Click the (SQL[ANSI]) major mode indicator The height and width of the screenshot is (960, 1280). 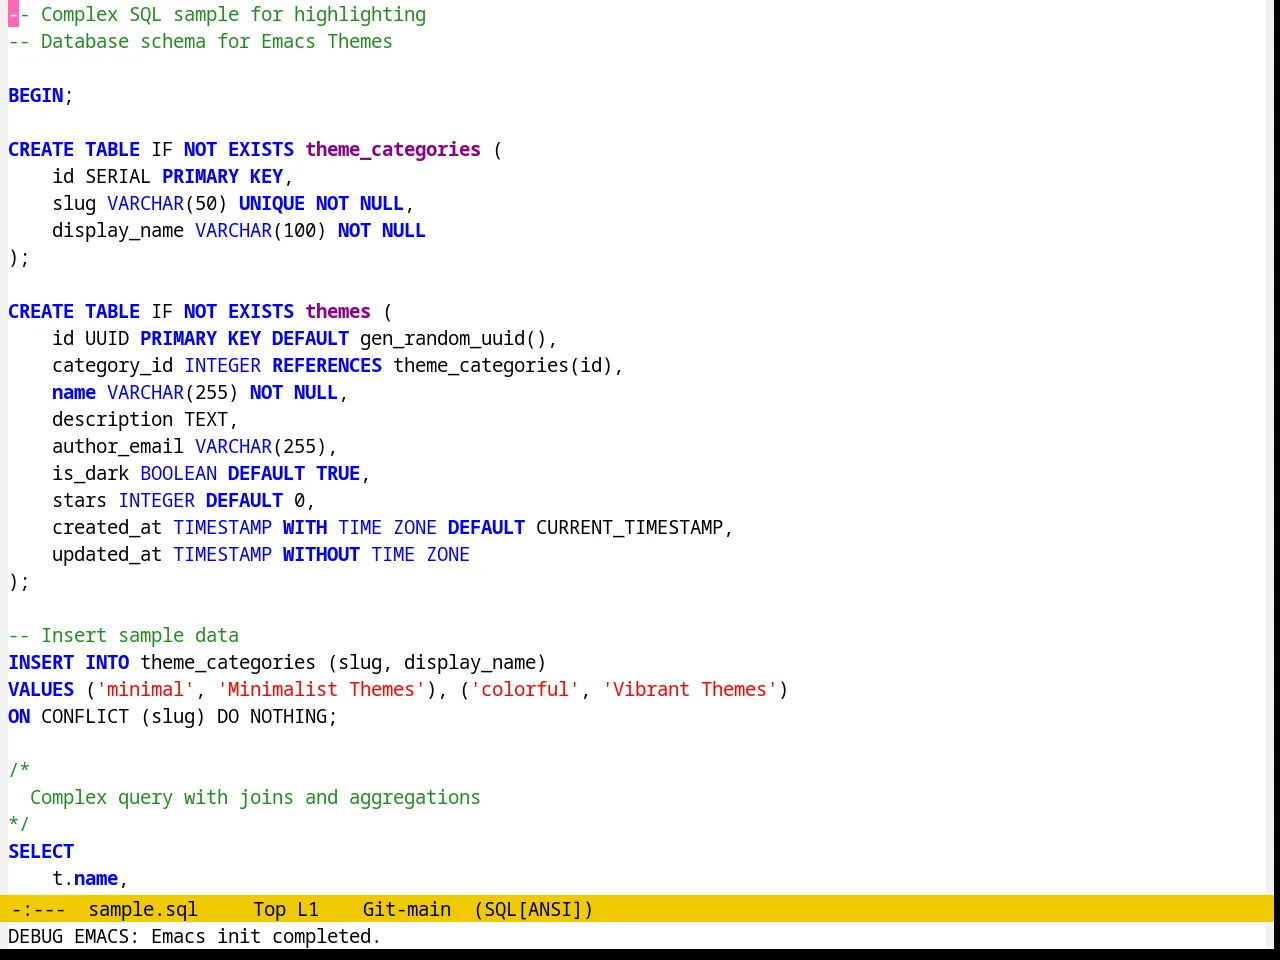click(x=534, y=909)
